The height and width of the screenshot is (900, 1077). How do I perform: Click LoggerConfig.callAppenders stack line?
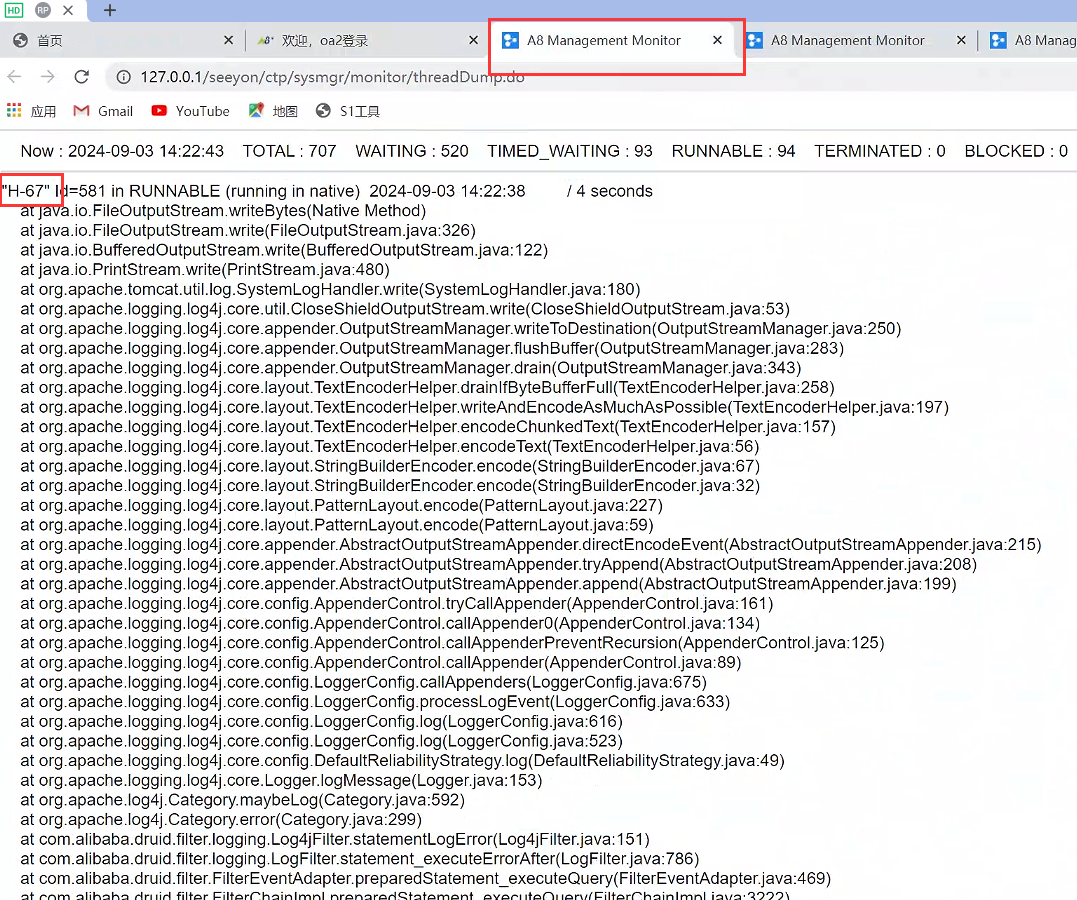pyautogui.click(x=363, y=682)
